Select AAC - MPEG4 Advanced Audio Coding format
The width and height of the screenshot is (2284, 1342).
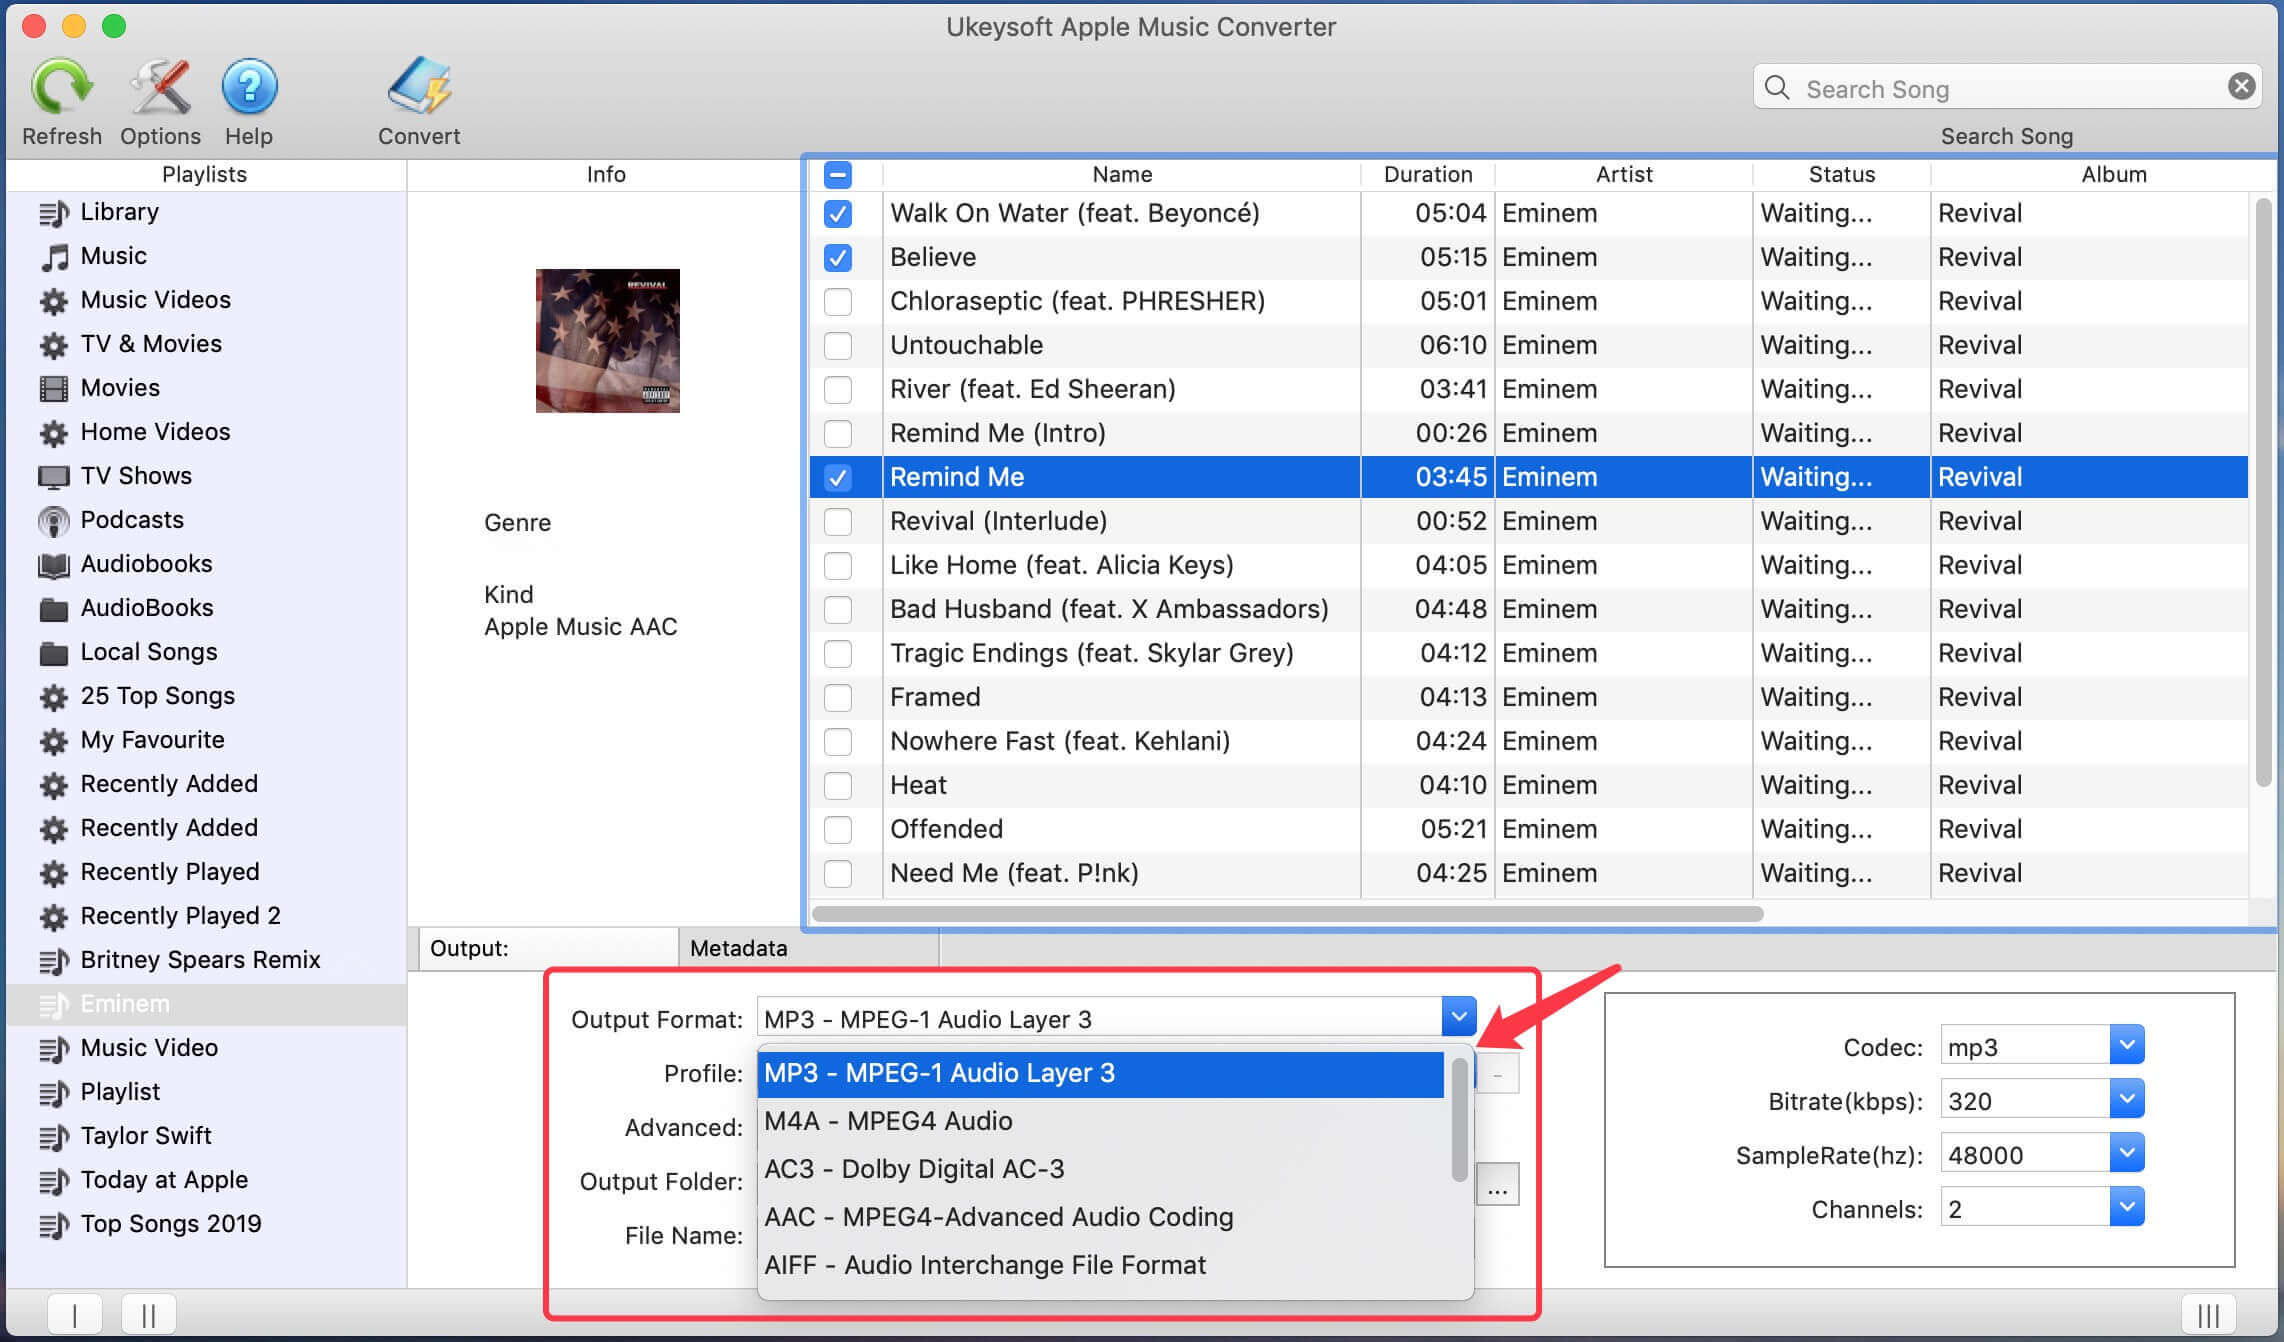tap(998, 1216)
